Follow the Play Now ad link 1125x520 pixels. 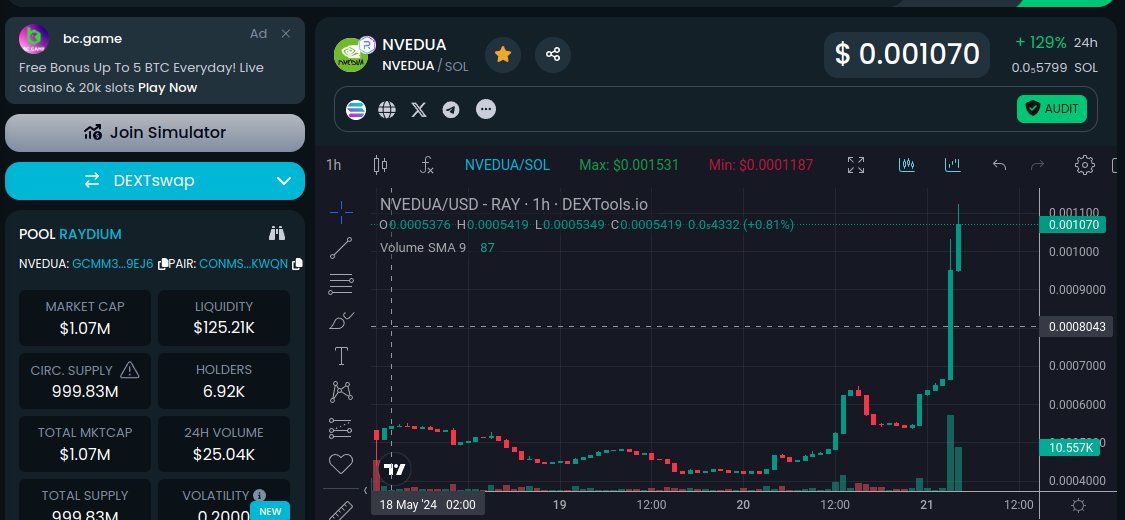coord(167,88)
